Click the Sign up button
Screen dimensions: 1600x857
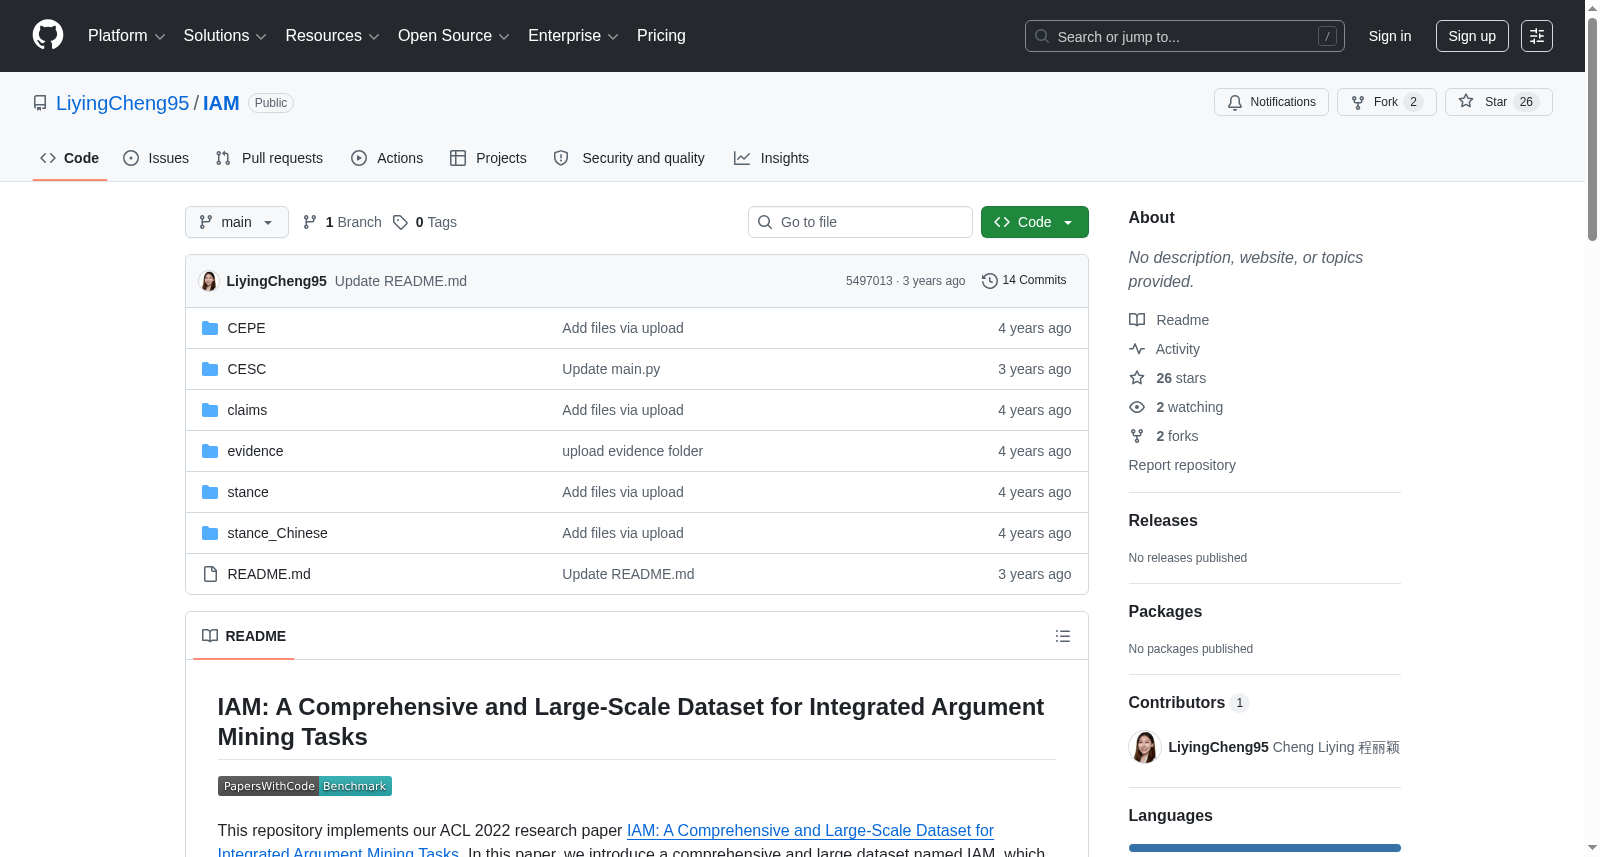[x=1472, y=36]
